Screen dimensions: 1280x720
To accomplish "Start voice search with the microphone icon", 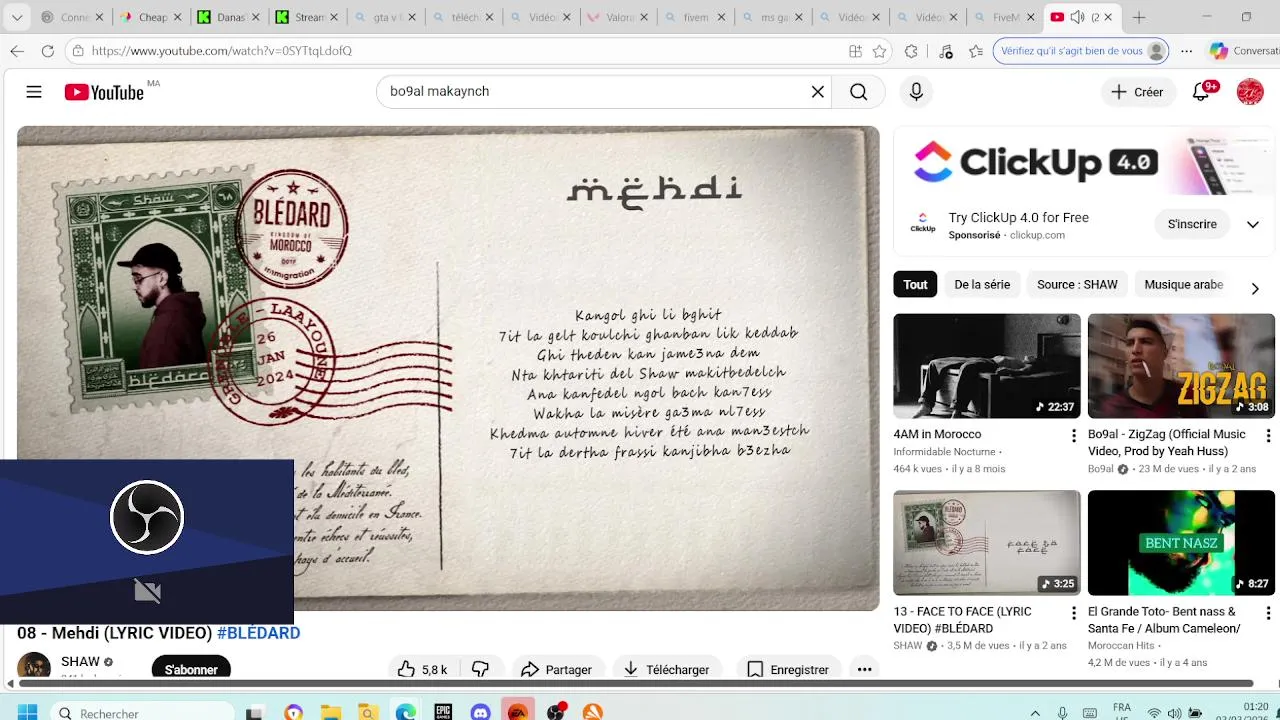I will coord(916,92).
